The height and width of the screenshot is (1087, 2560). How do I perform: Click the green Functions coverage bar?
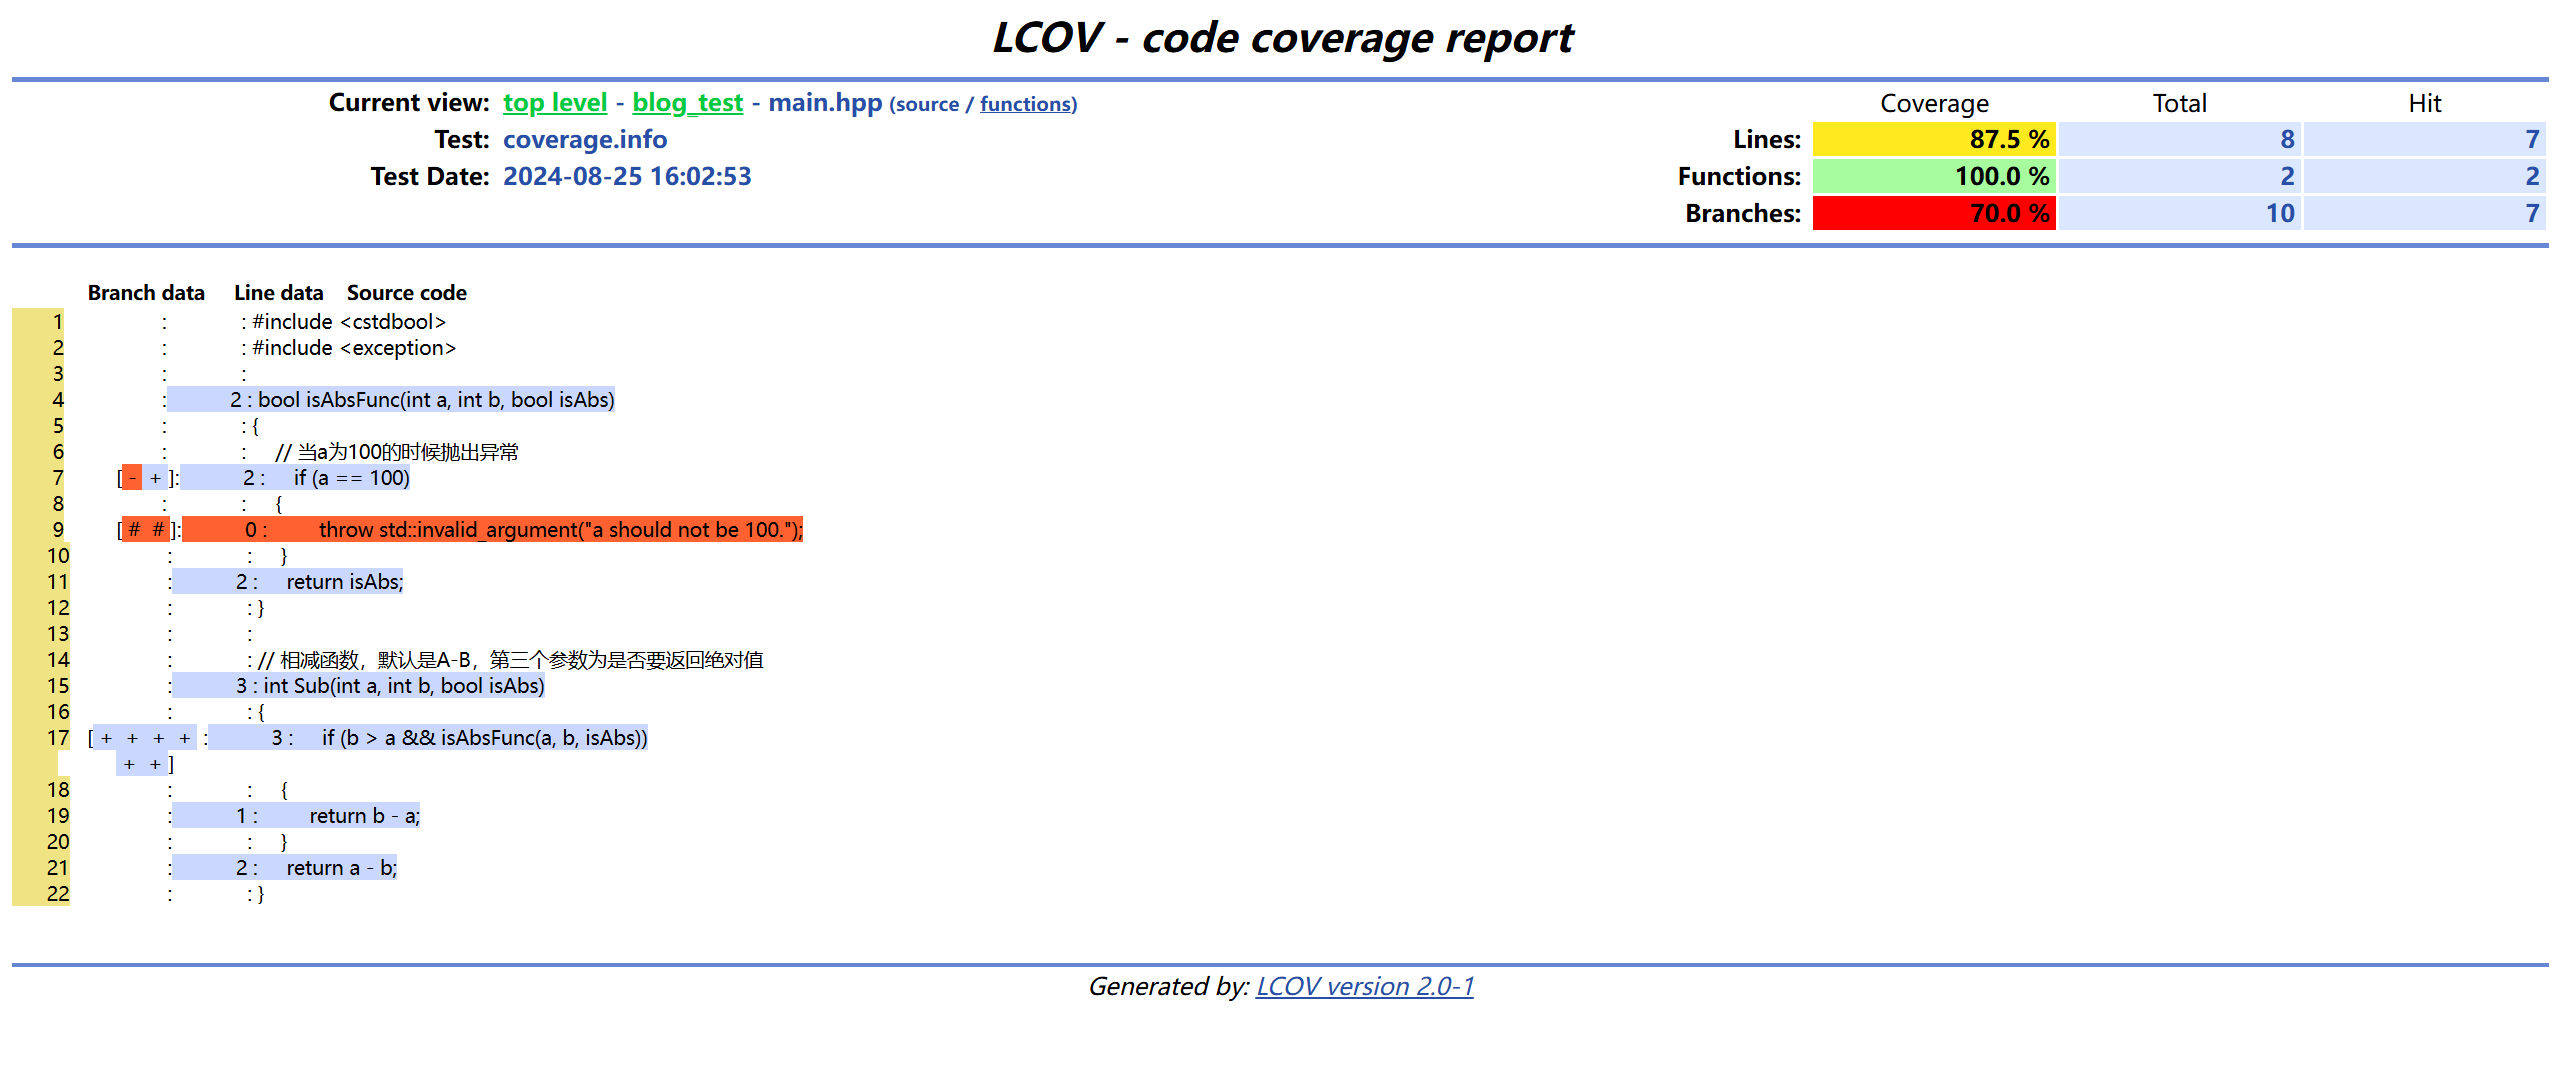[x=1934, y=176]
